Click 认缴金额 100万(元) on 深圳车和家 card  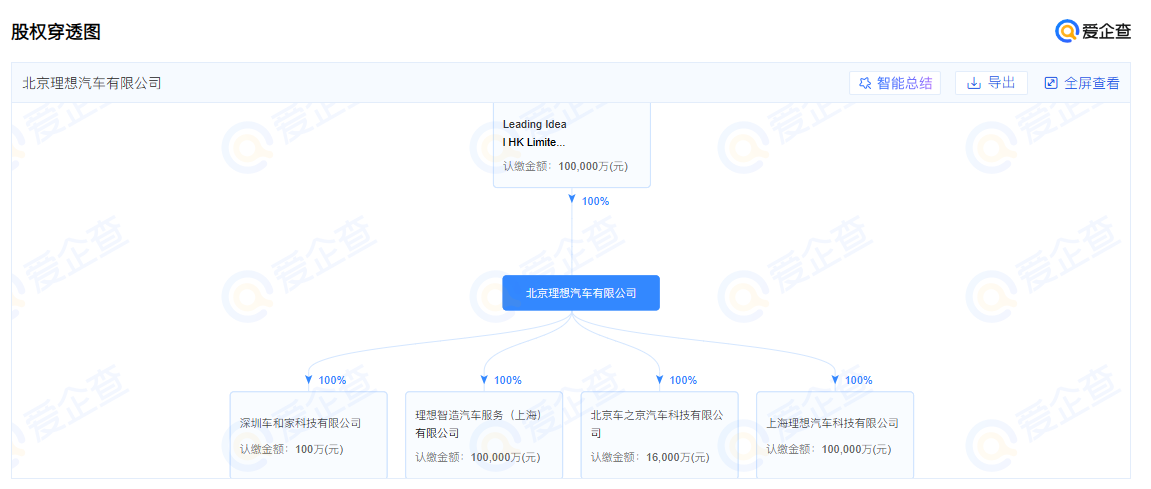click(291, 449)
